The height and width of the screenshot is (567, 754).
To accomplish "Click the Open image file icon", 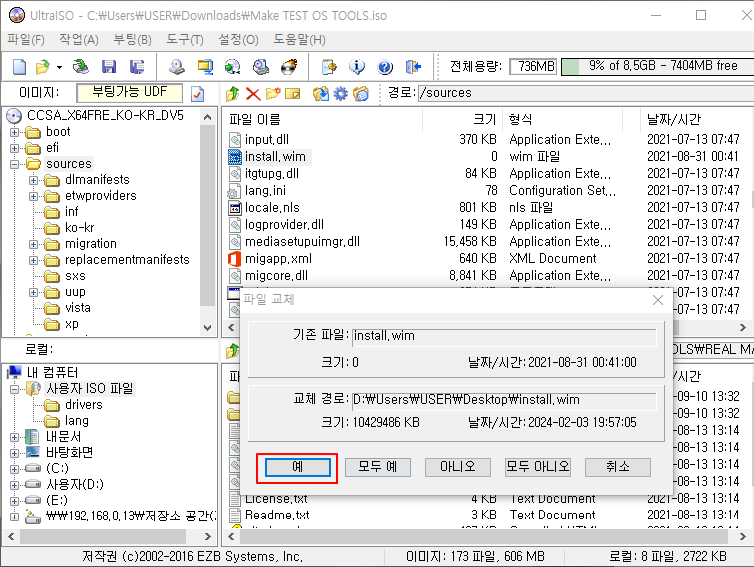I will (x=43, y=67).
